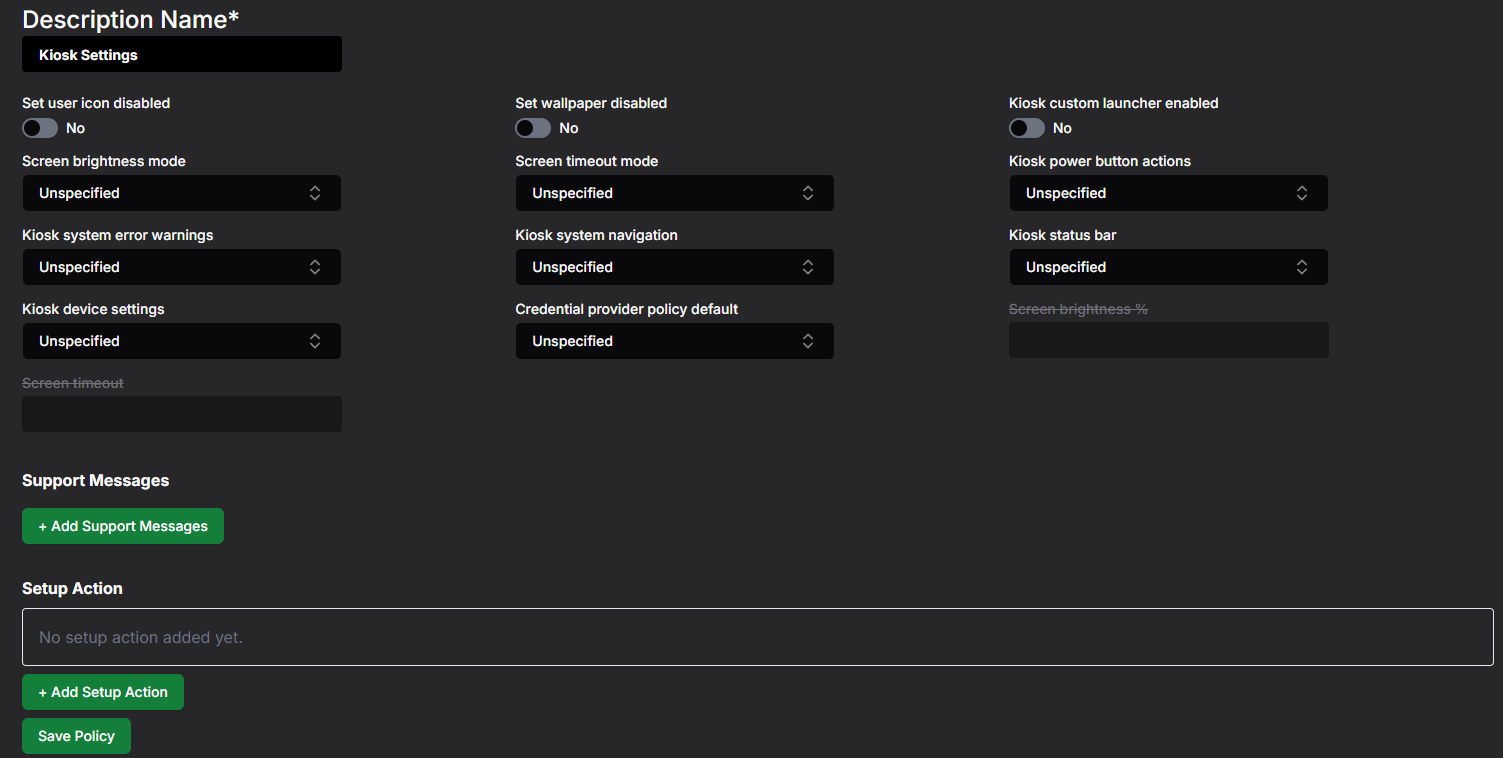The image size is (1503, 758).
Task: Toggle the Set user icon disabled switch
Action: (x=40, y=128)
